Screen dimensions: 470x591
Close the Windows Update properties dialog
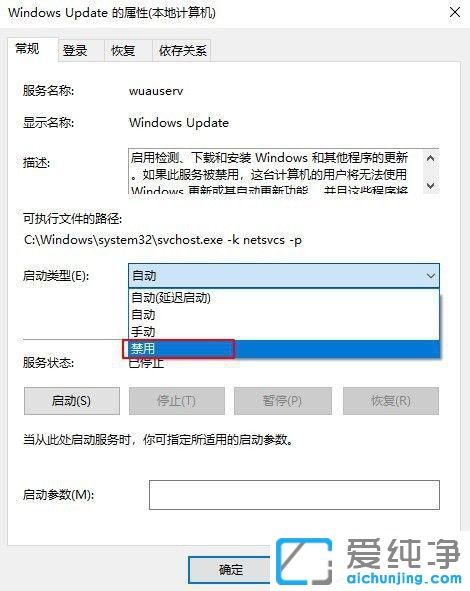[x=455, y=12]
